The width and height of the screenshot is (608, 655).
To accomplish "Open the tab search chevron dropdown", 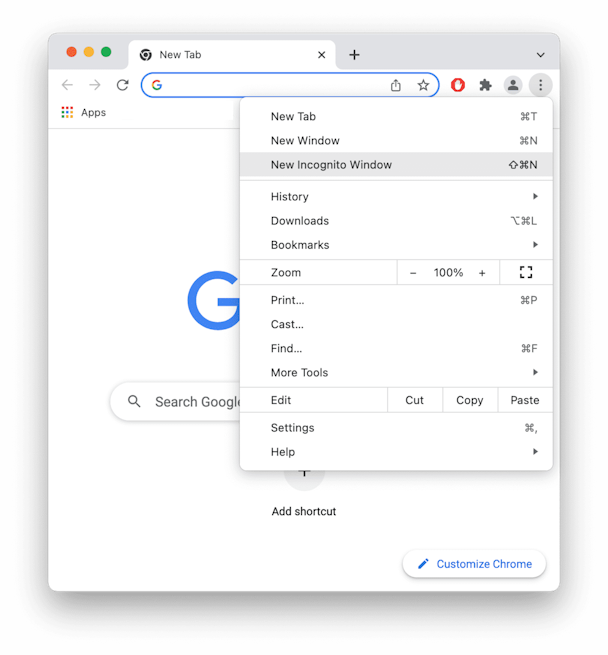I will [x=540, y=55].
